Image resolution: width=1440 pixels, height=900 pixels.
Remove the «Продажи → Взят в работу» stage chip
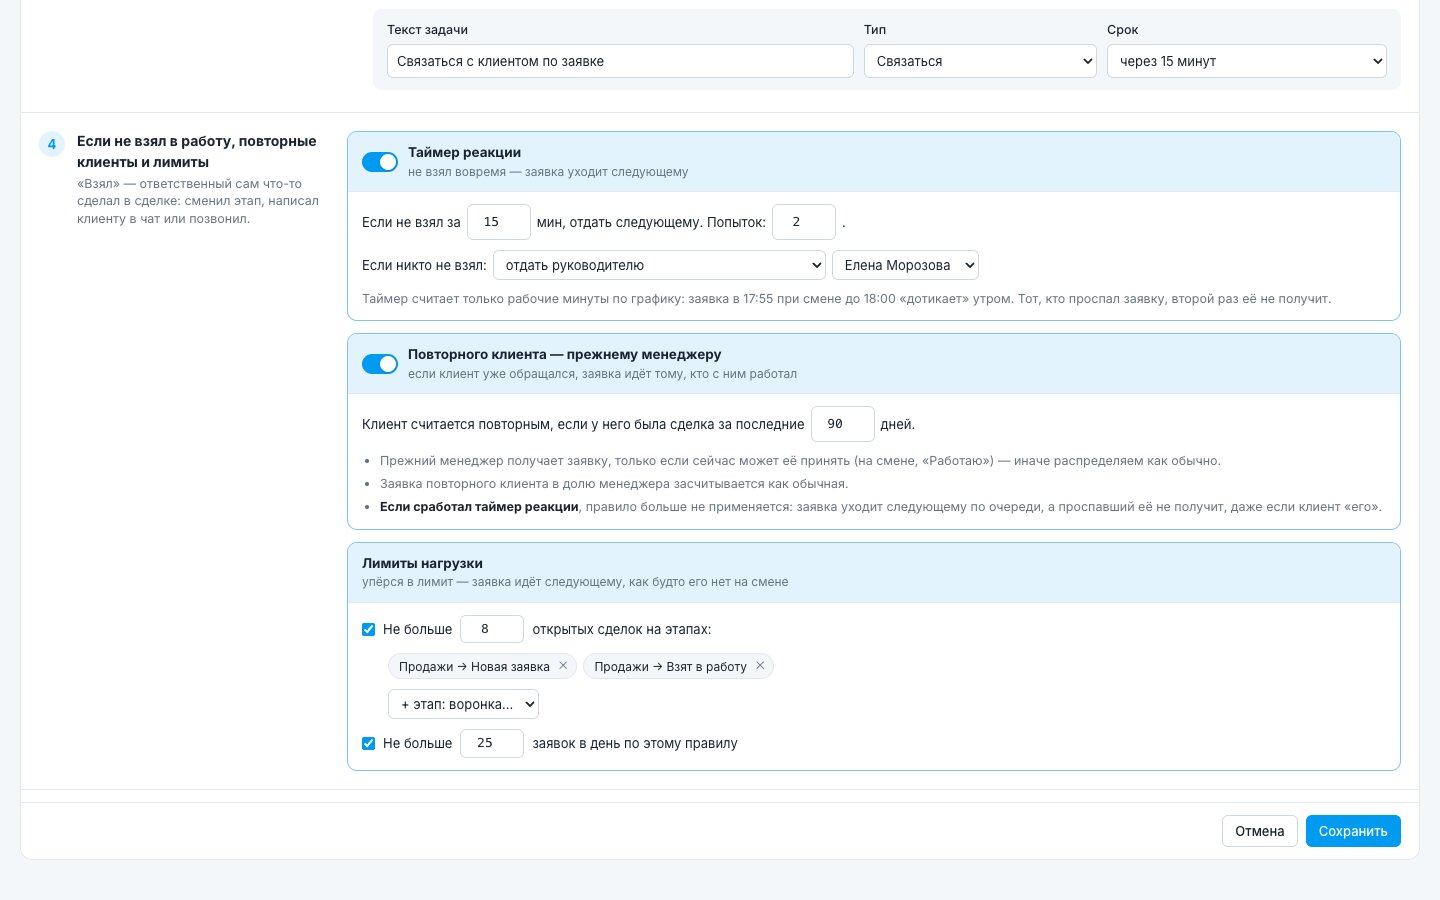[x=760, y=666]
